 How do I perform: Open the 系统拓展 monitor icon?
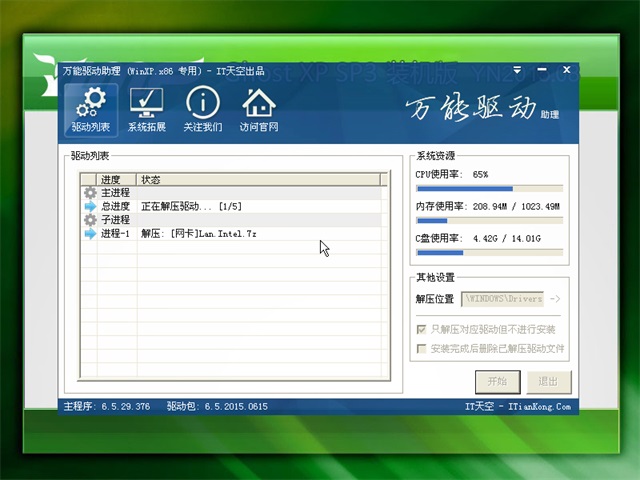click(x=146, y=104)
